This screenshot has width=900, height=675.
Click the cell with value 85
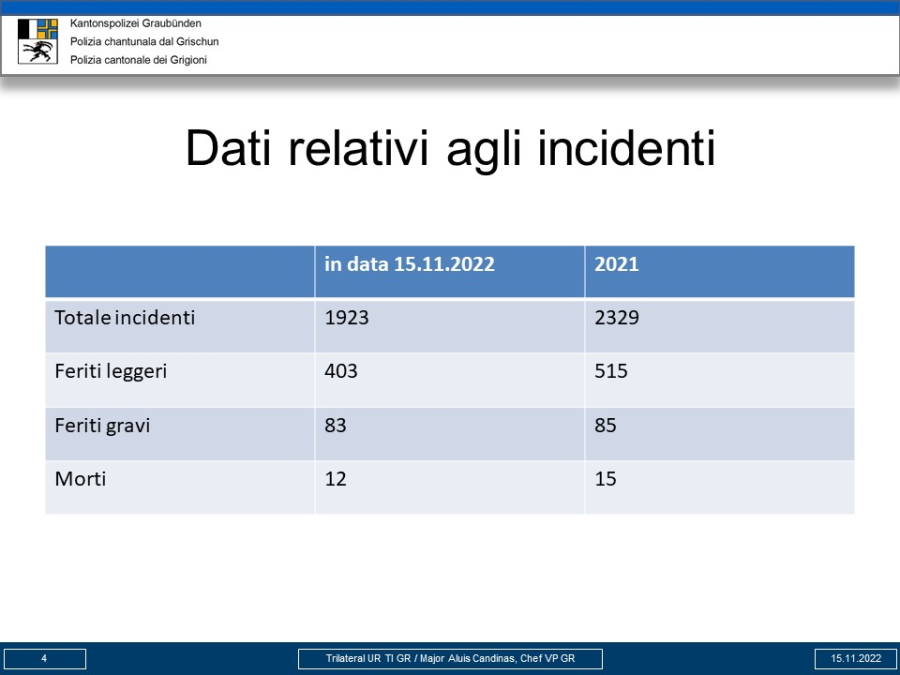pyautogui.click(x=606, y=425)
